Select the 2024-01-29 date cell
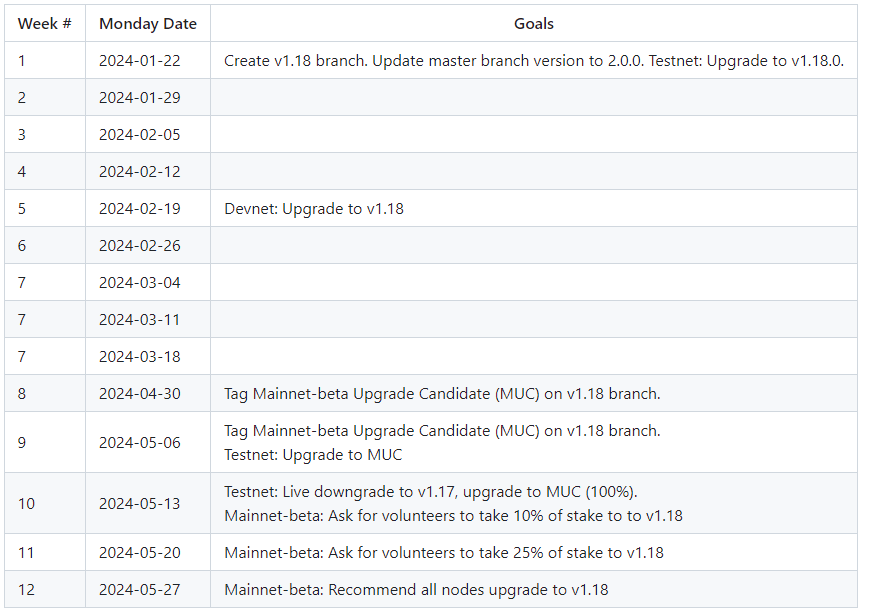This screenshot has width=870, height=615. pos(139,97)
